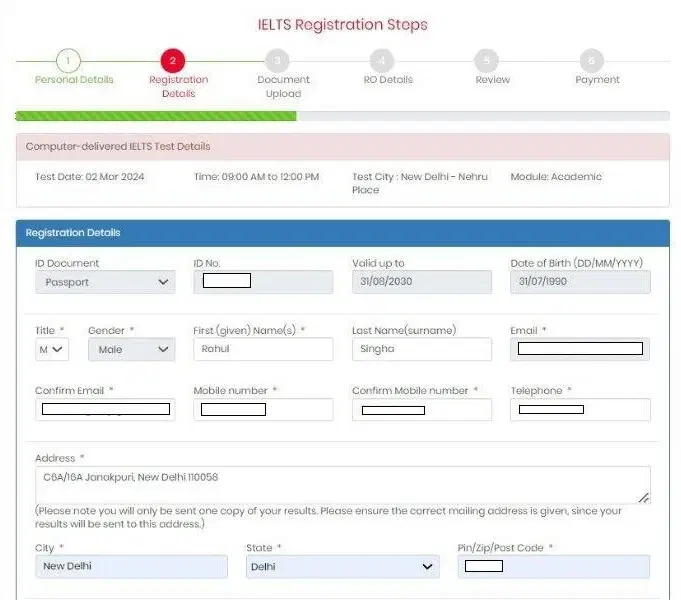Viewport: 681px width, 600px height.
Task: Open the Document Upload step label
Action: [x=283, y=86]
